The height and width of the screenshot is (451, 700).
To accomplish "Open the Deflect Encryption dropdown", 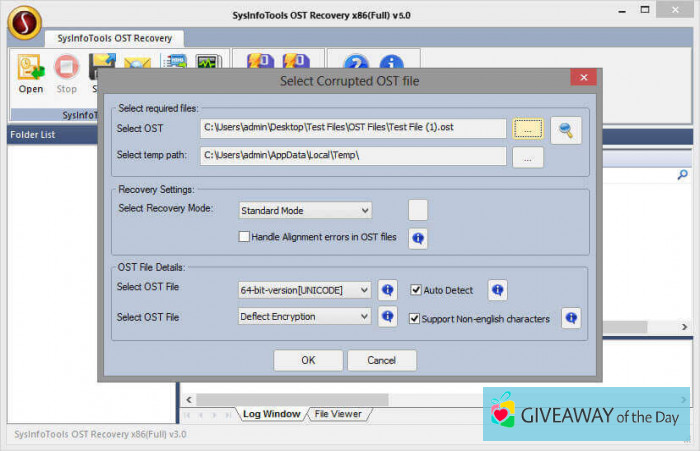I will click(x=305, y=317).
